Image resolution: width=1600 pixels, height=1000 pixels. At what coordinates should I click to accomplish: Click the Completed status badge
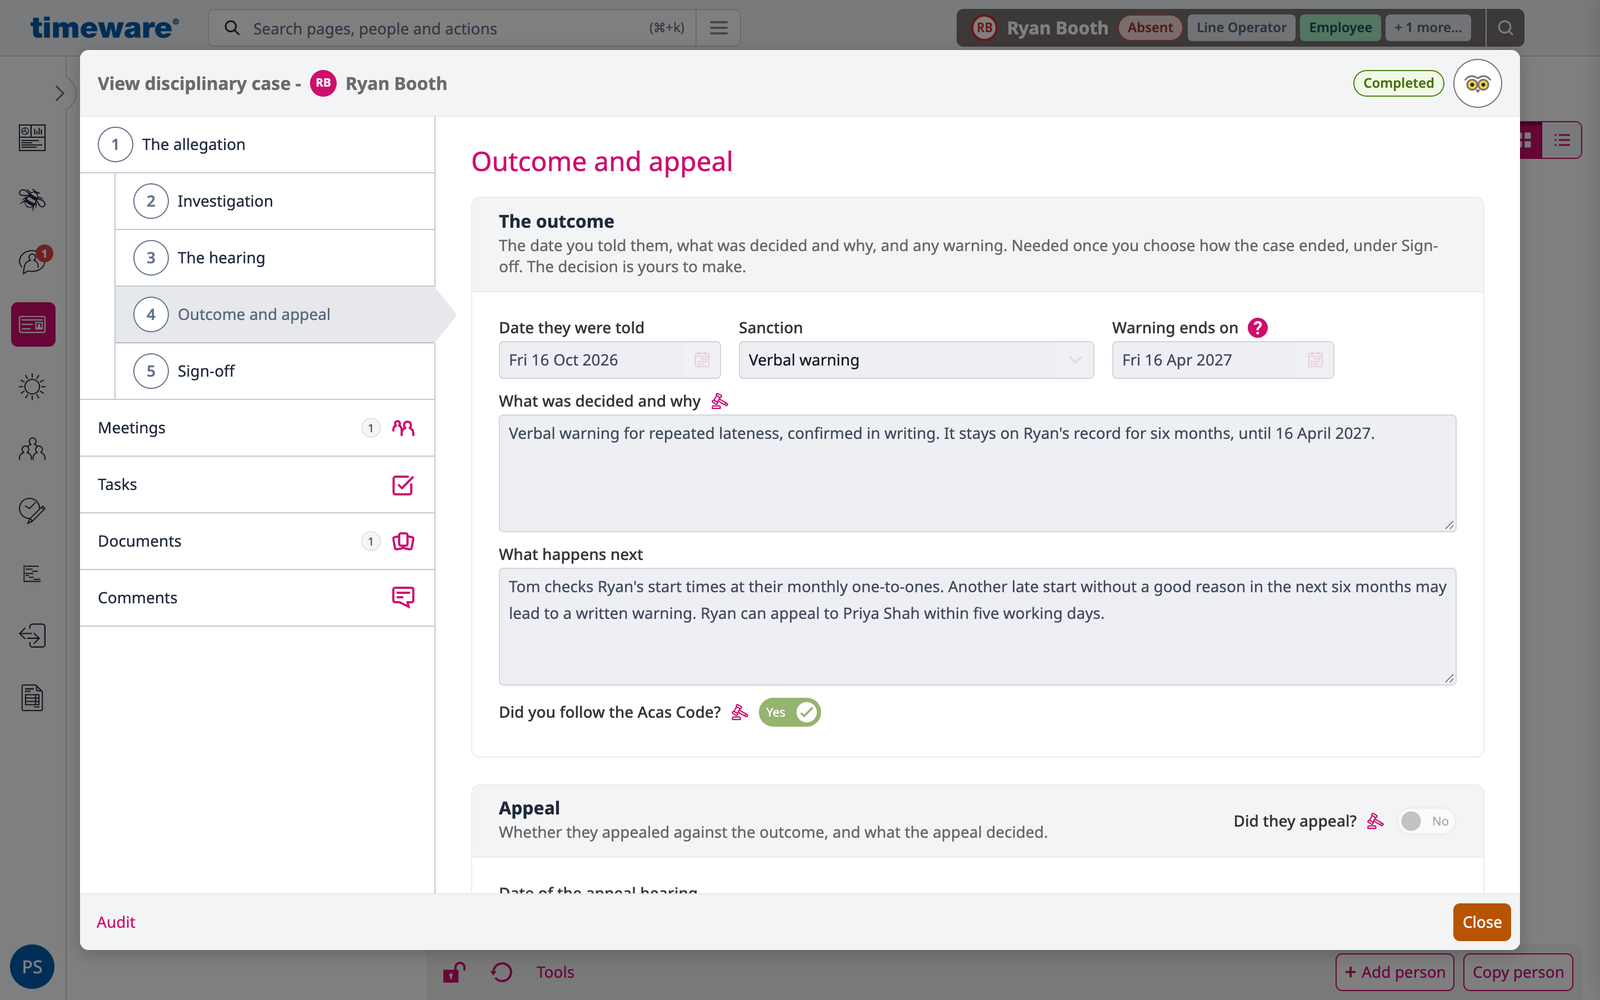coord(1398,83)
